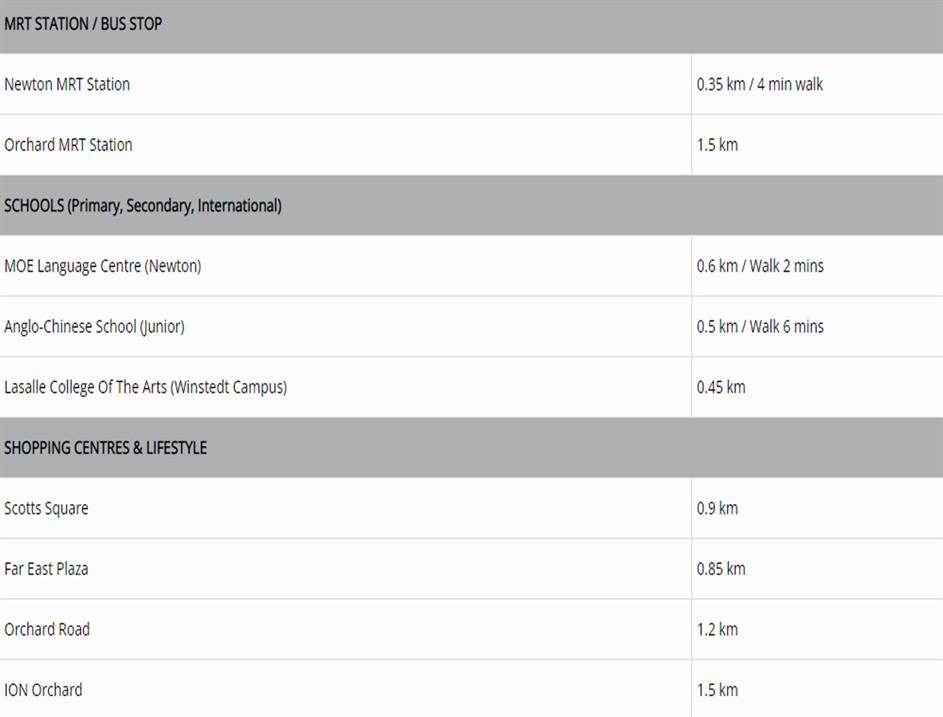The height and width of the screenshot is (717, 943).
Task: Click the 0.45 km distance value
Action: (721, 388)
